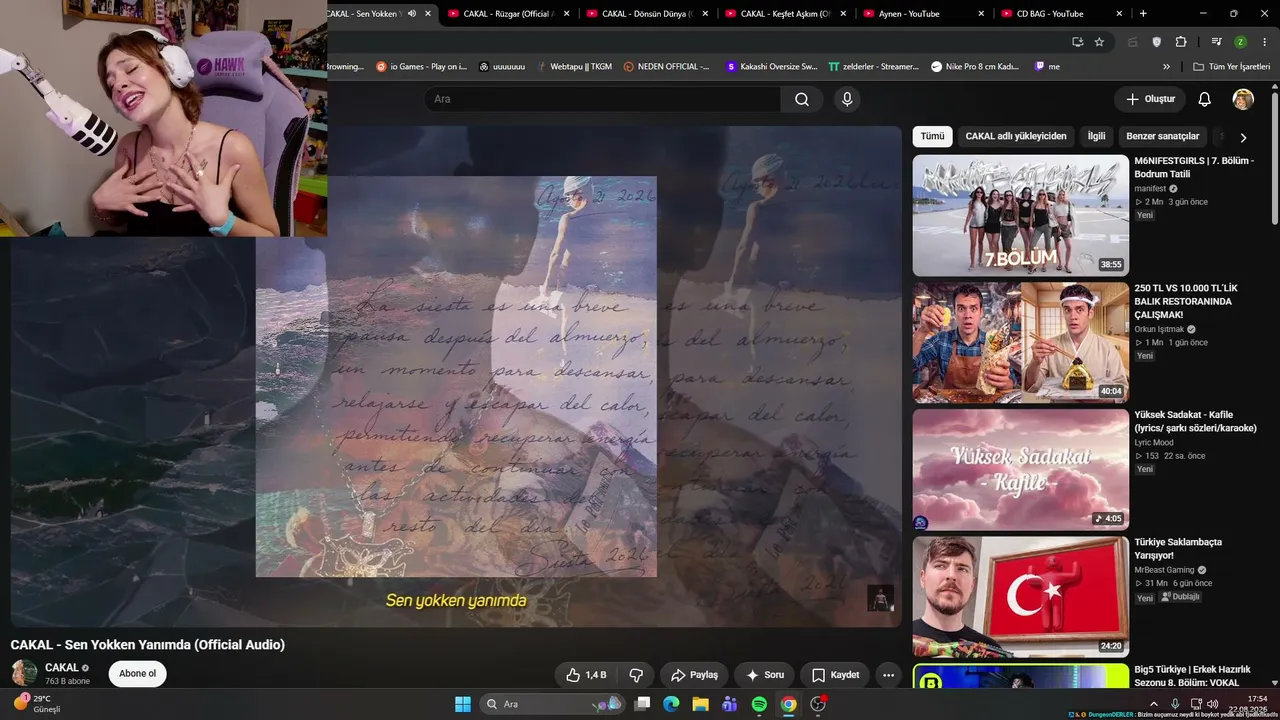
Task: Open the Windows Start menu
Action: (x=463, y=704)
